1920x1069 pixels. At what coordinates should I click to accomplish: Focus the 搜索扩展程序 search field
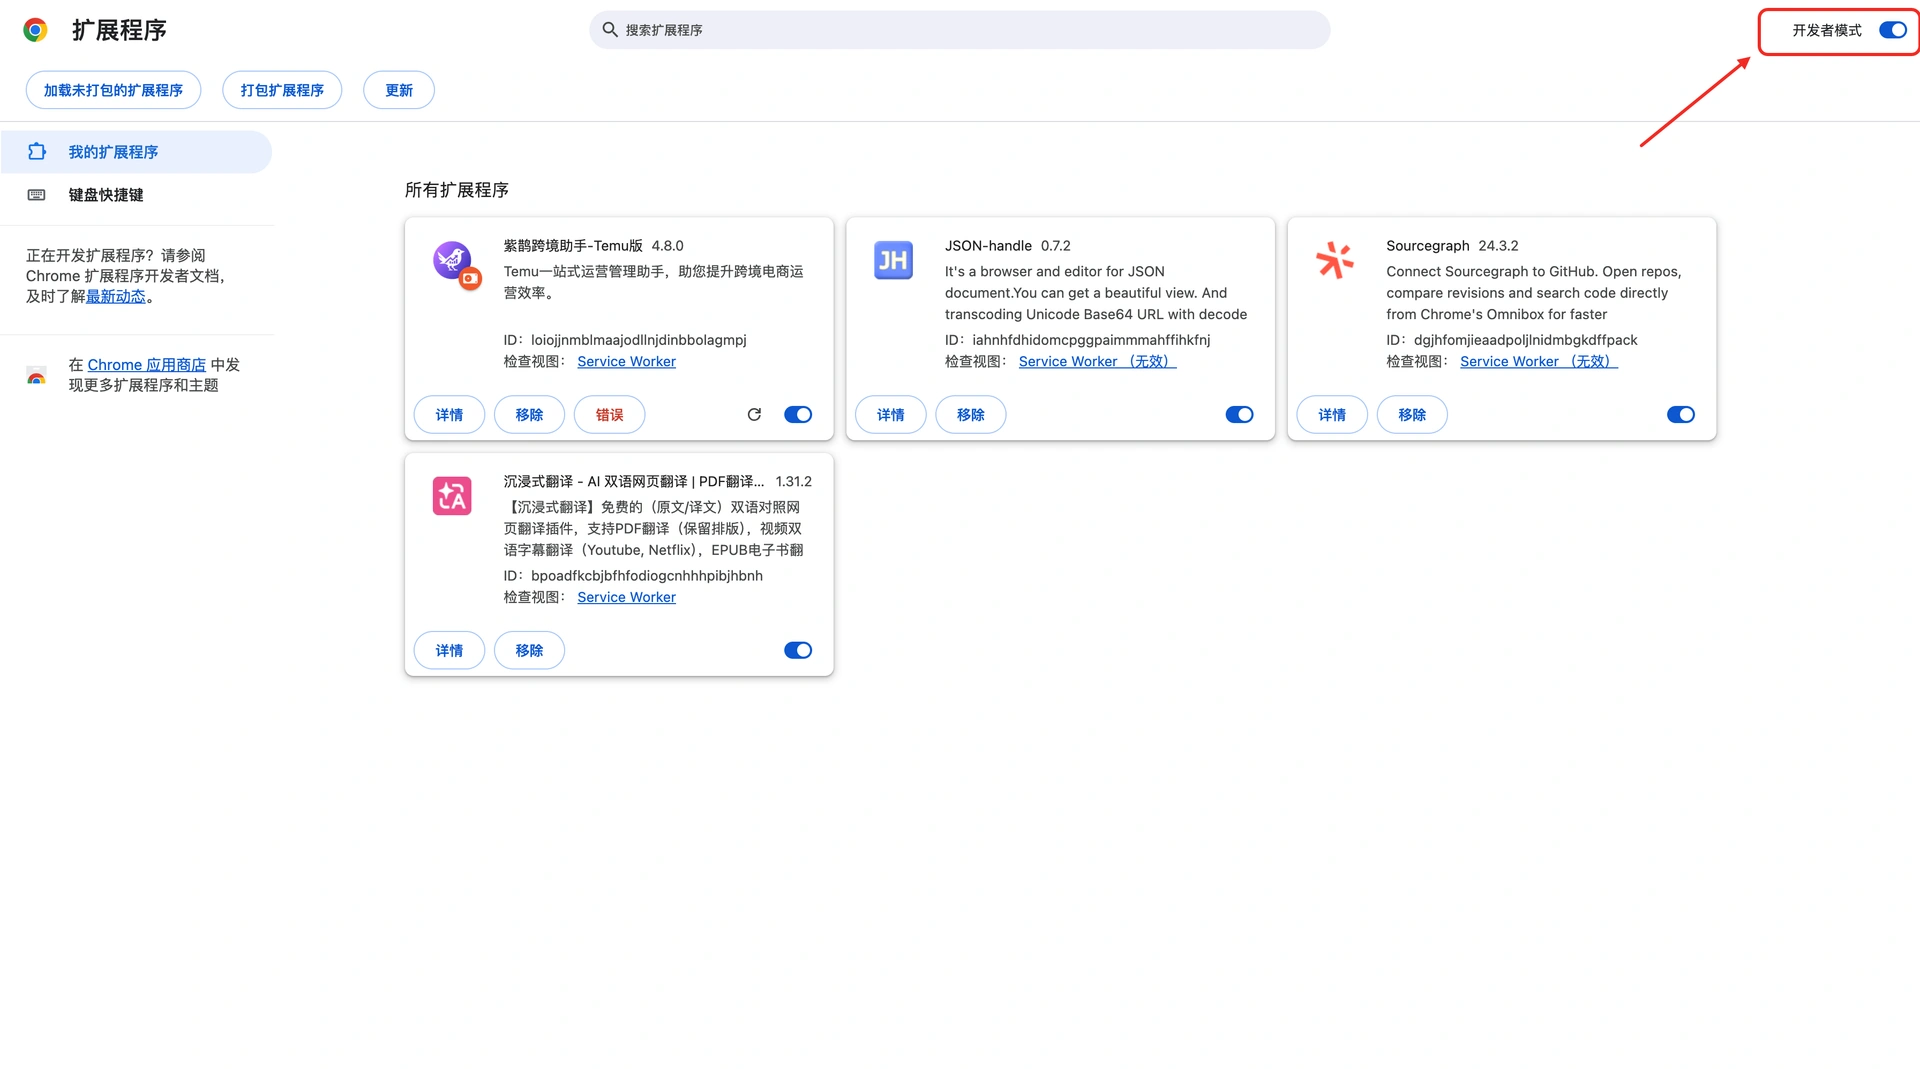pos(960,30)
